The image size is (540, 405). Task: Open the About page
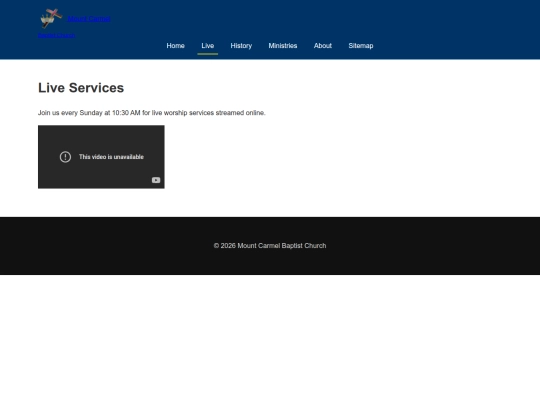(x=323, y=46)
